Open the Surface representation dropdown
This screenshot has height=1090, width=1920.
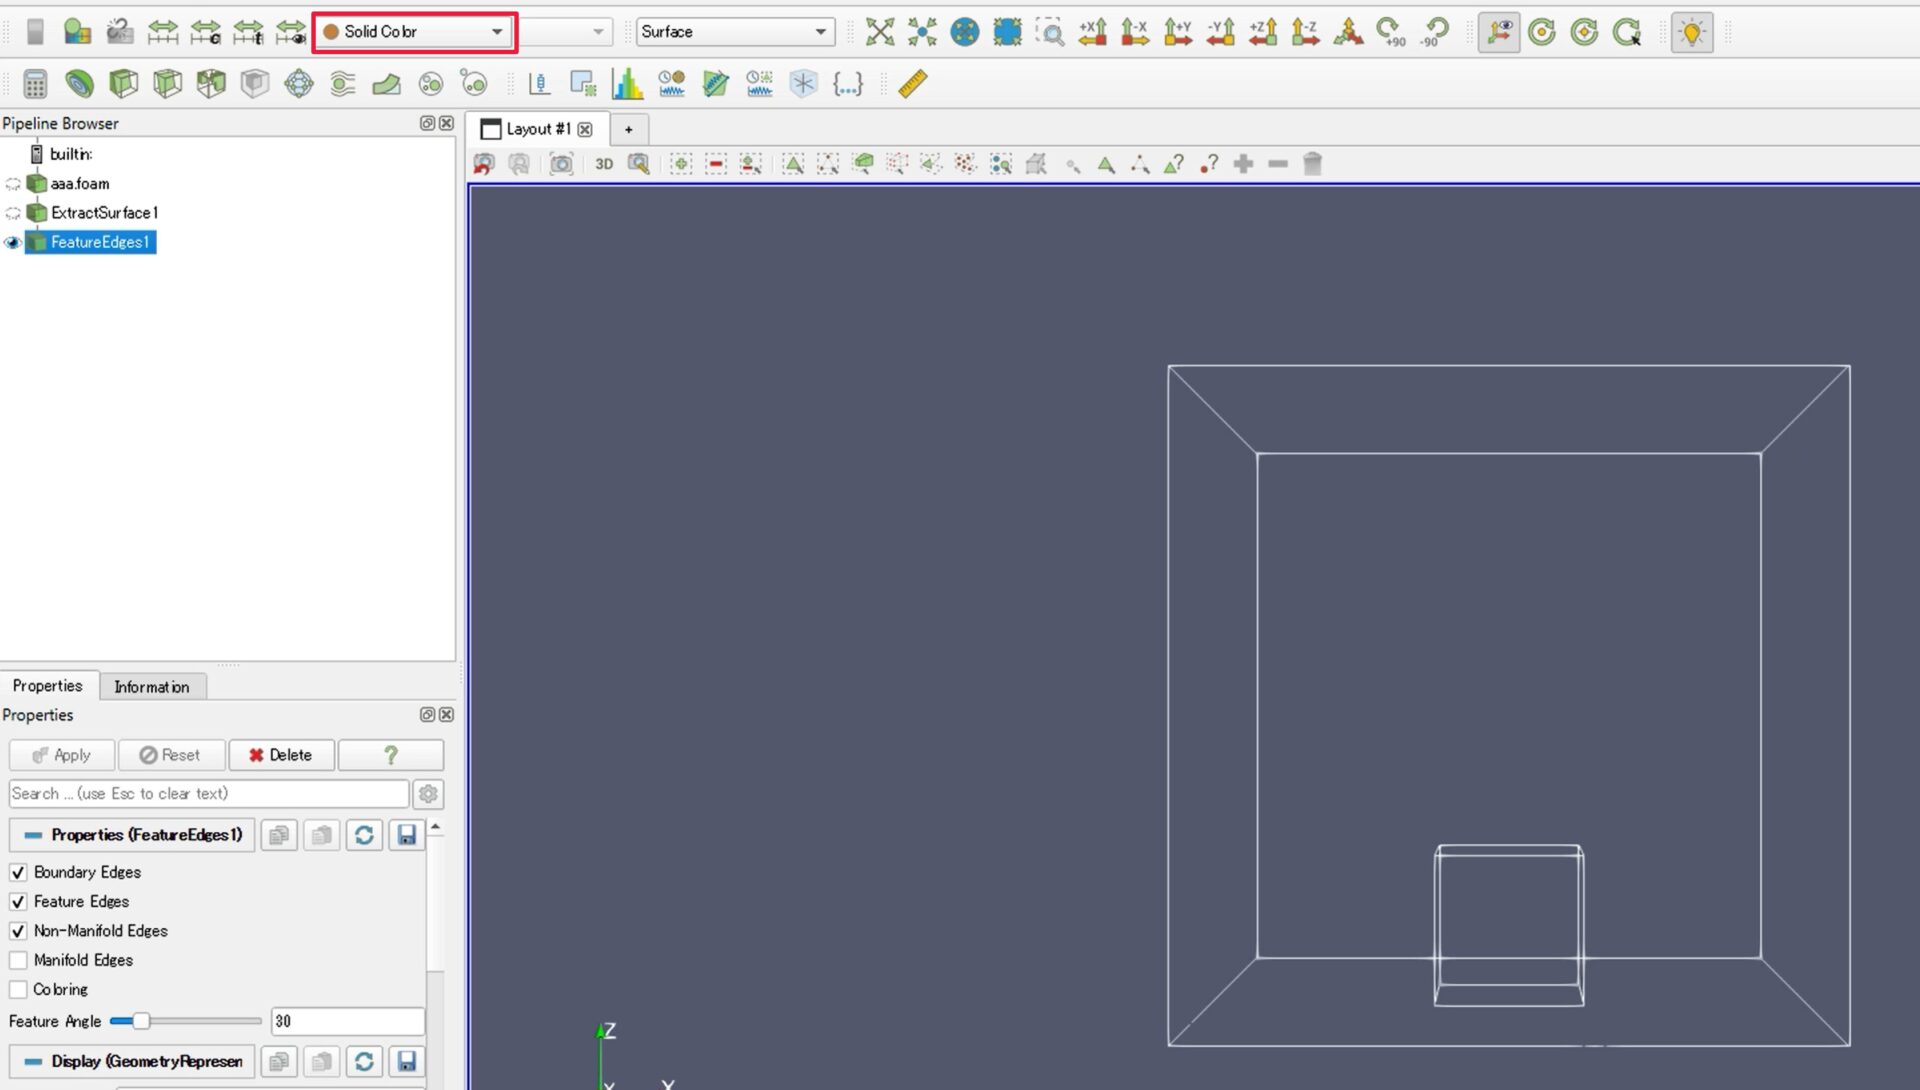pos(735,32)
